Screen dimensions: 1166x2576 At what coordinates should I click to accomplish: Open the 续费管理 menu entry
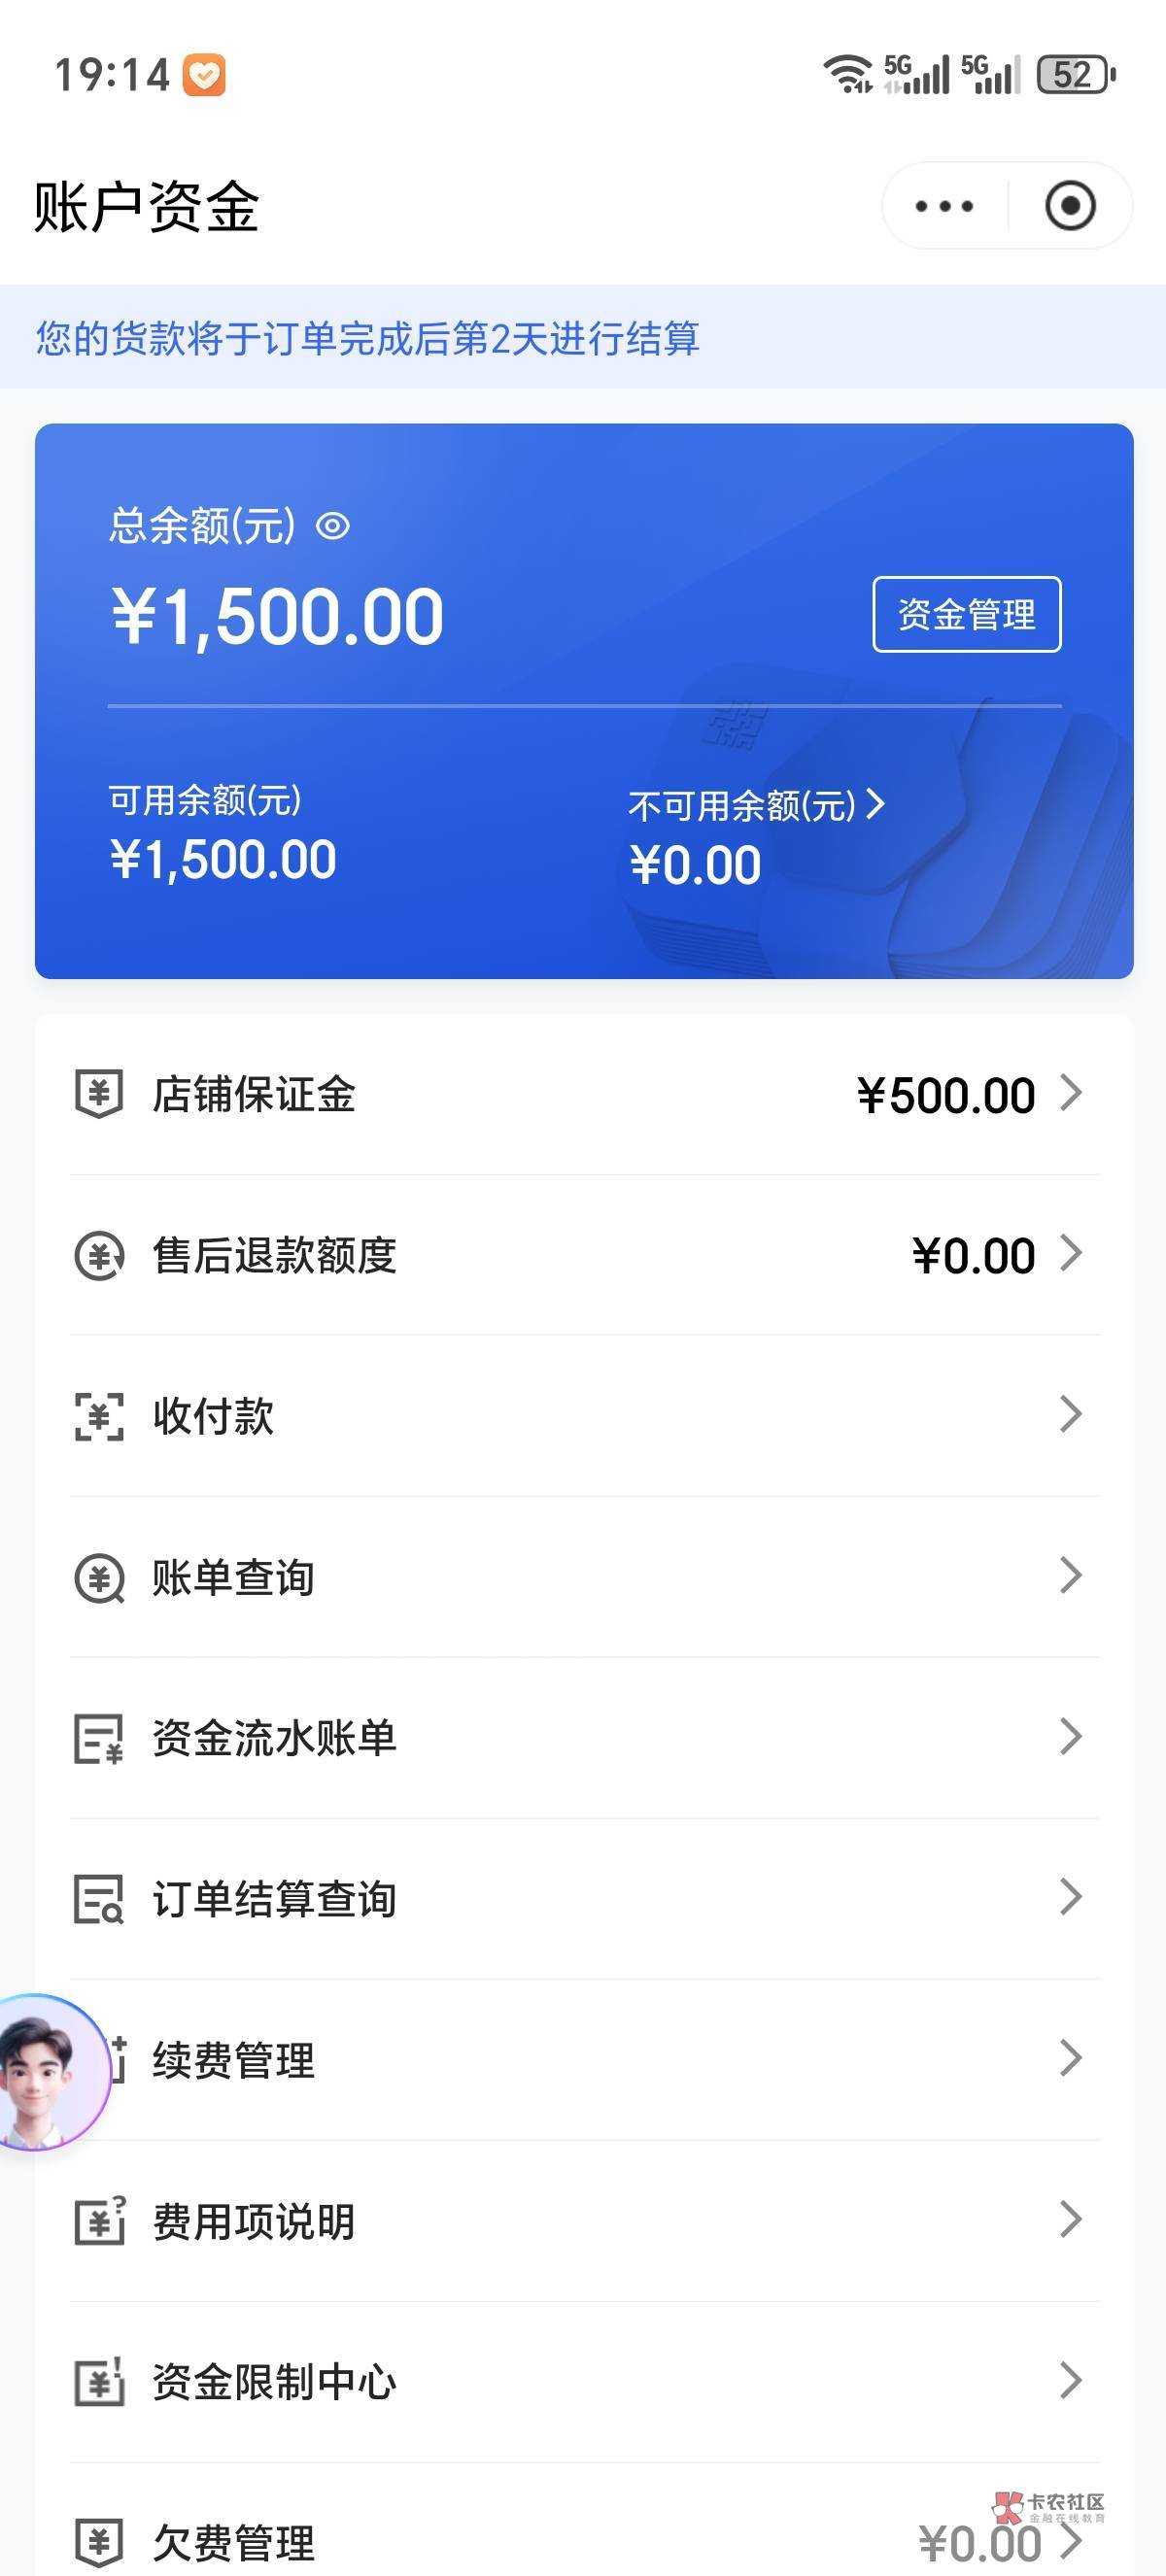coord(234,2061)
